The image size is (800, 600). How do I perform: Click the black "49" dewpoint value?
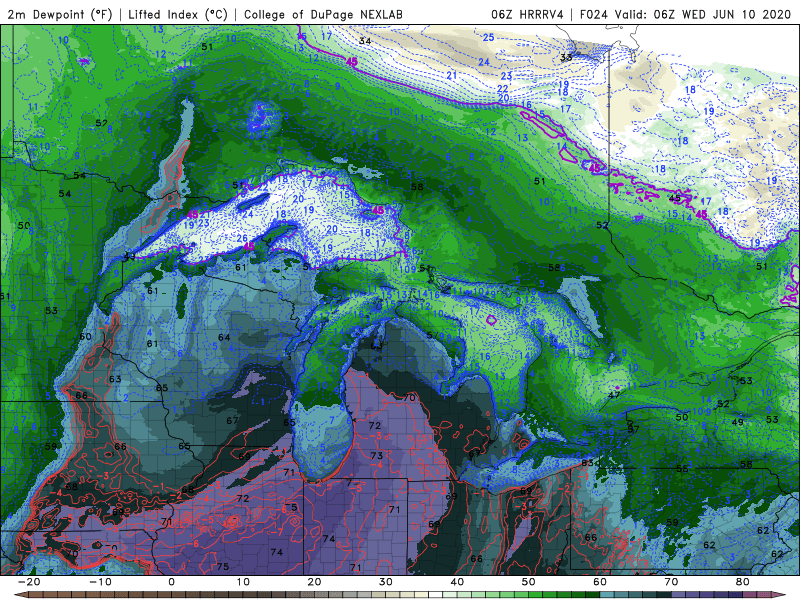coord(737,422)
